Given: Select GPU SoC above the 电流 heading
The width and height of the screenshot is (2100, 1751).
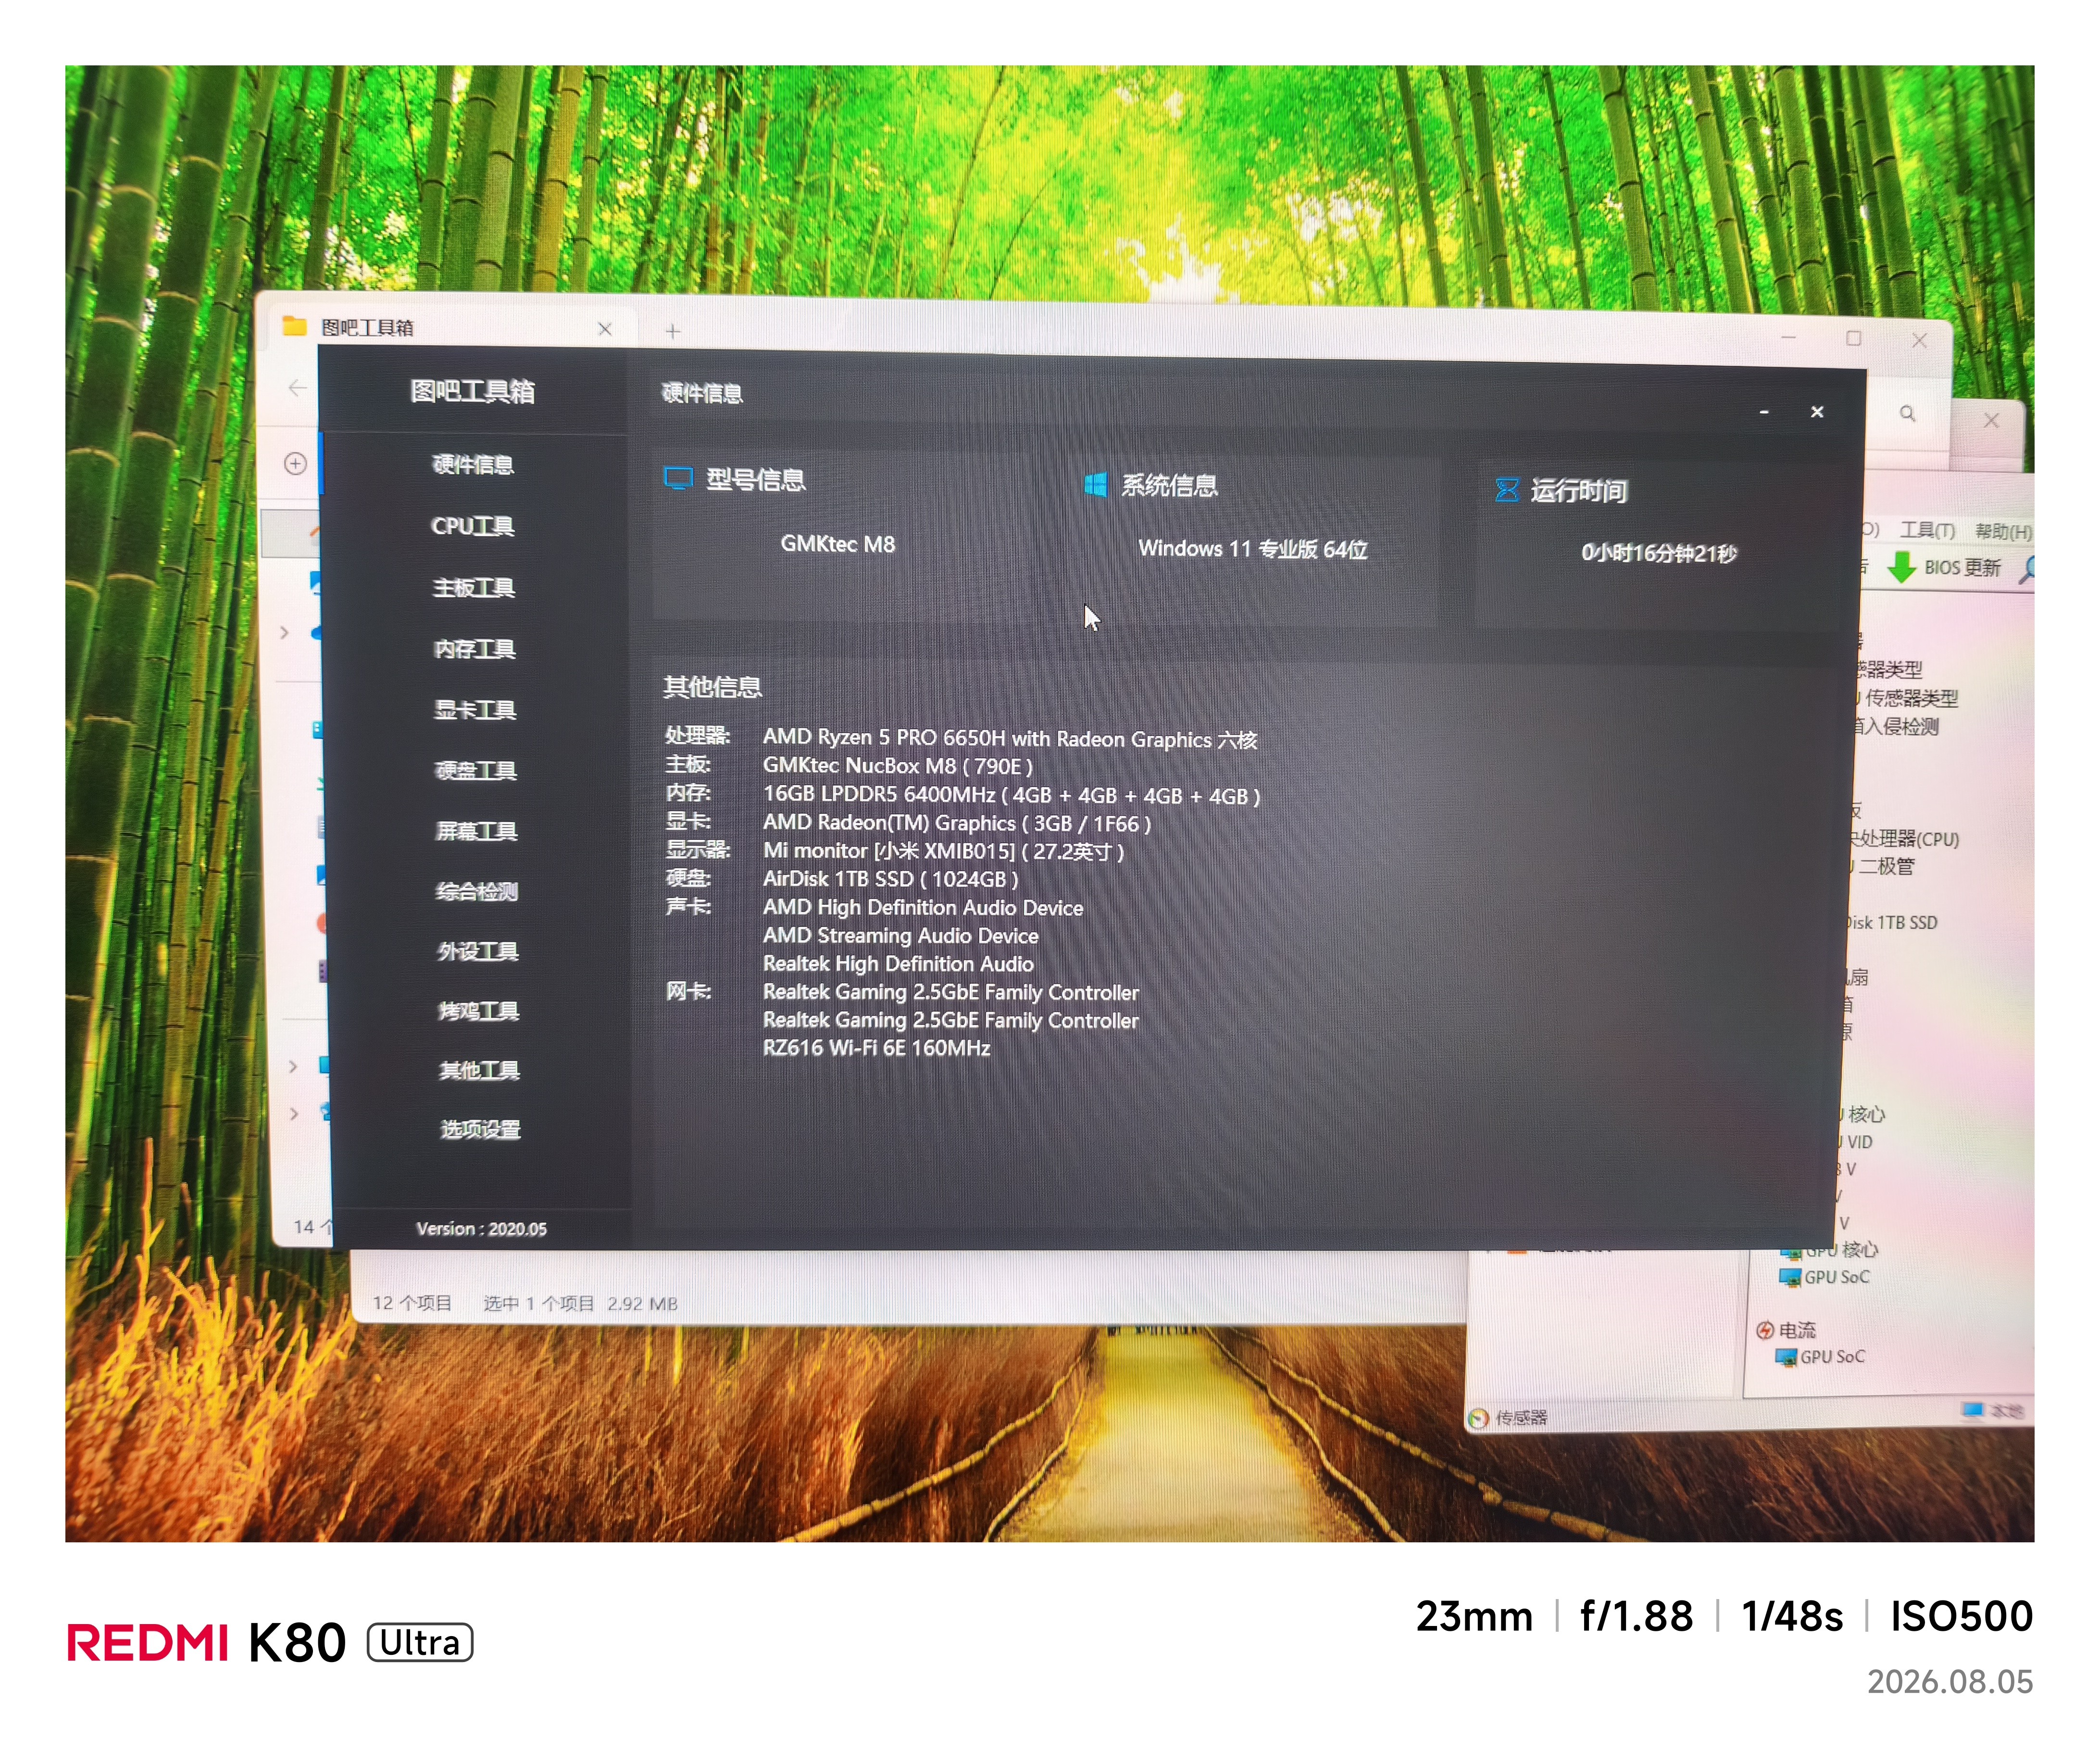Looking at the screenshot, I should coord(1824,1277).
